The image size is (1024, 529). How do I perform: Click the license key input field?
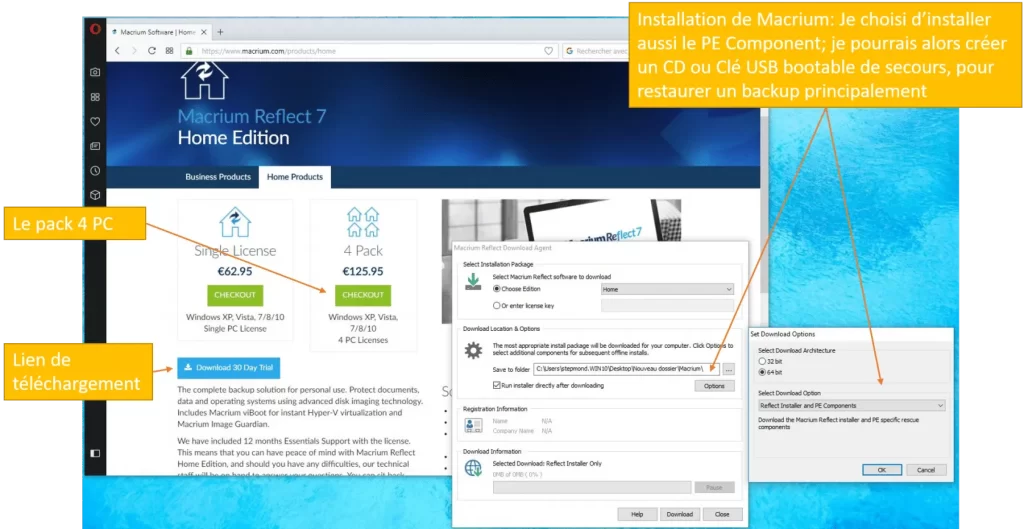[x=667, y=305]
